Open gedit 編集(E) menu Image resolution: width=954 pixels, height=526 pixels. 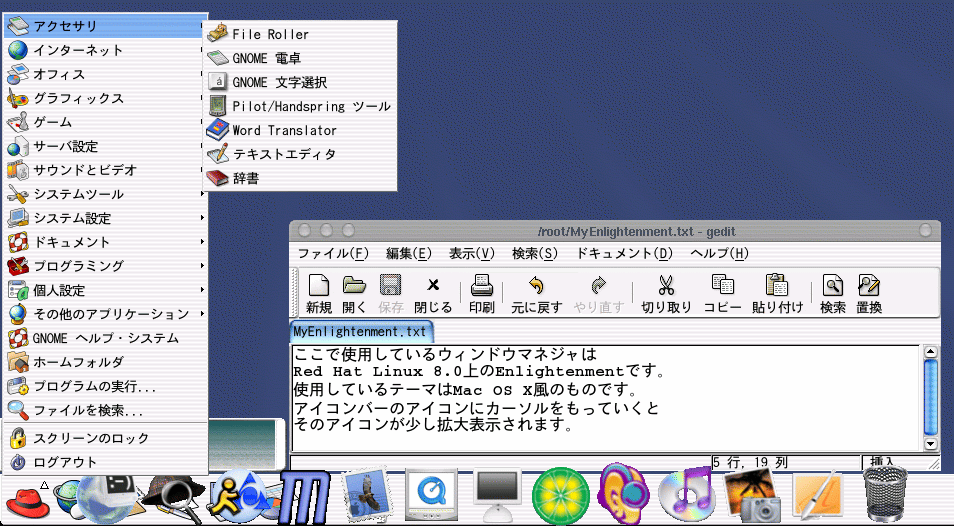coord(408,254)
